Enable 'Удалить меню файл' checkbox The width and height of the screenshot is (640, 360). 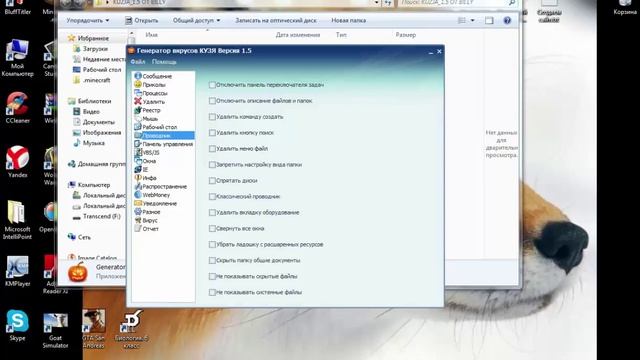(212, 149)
